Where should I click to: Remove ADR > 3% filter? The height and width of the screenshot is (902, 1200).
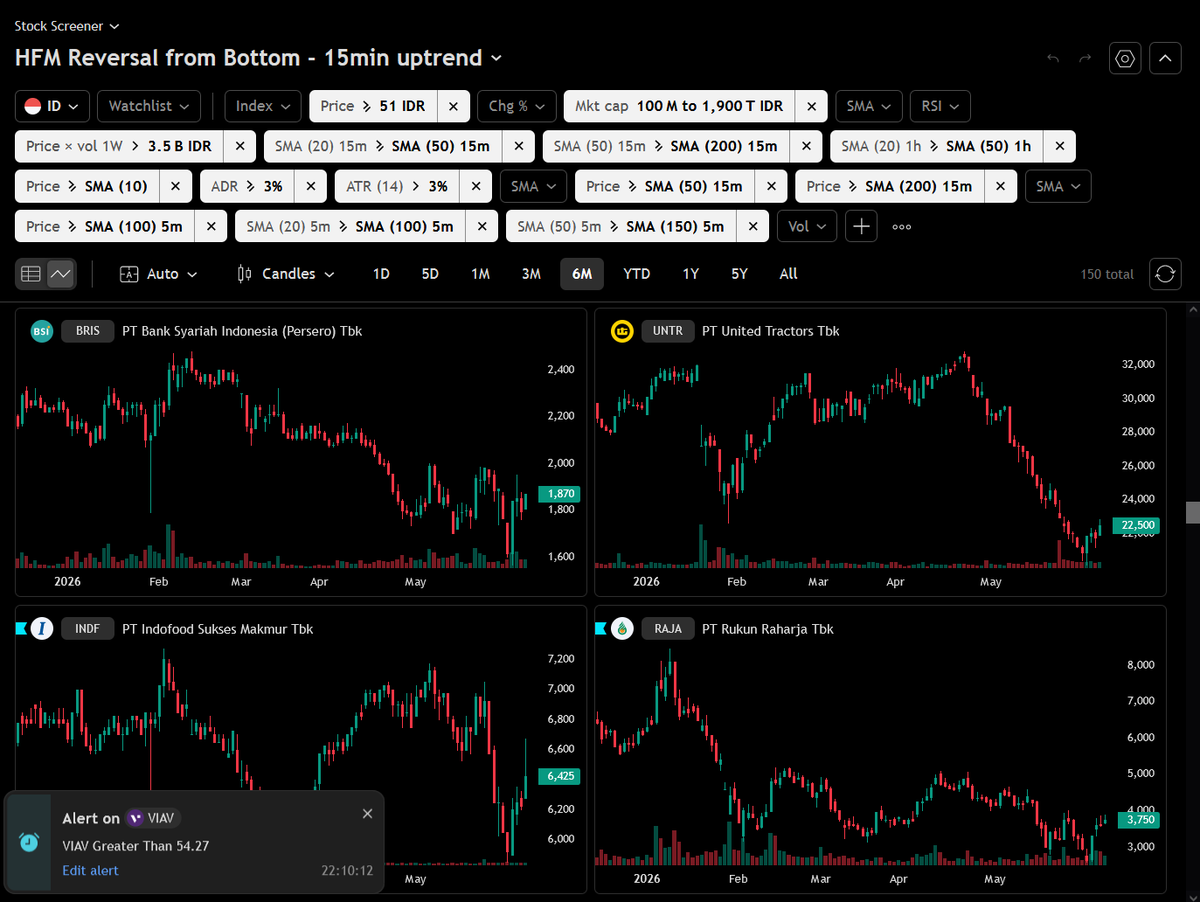click(311, 186)
